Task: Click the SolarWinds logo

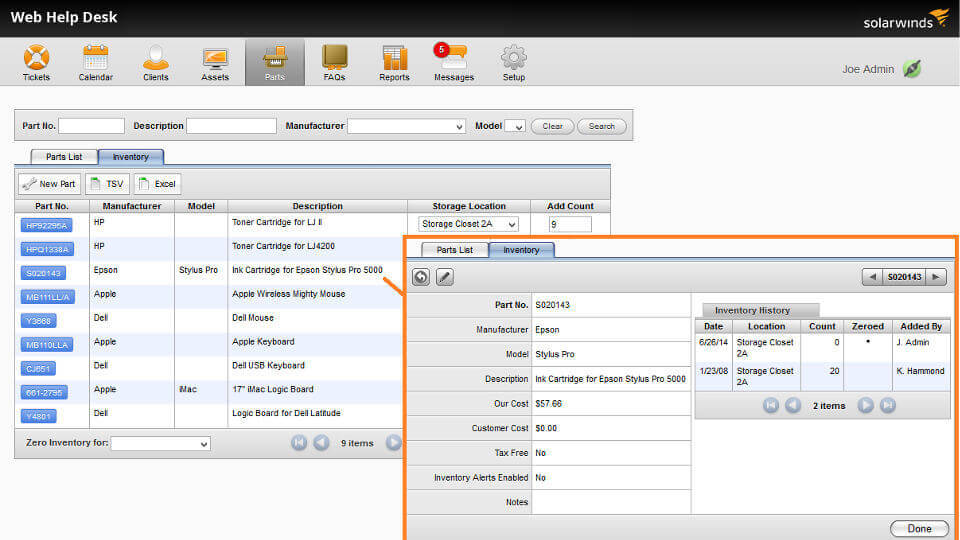Action: tap(906, 20)
